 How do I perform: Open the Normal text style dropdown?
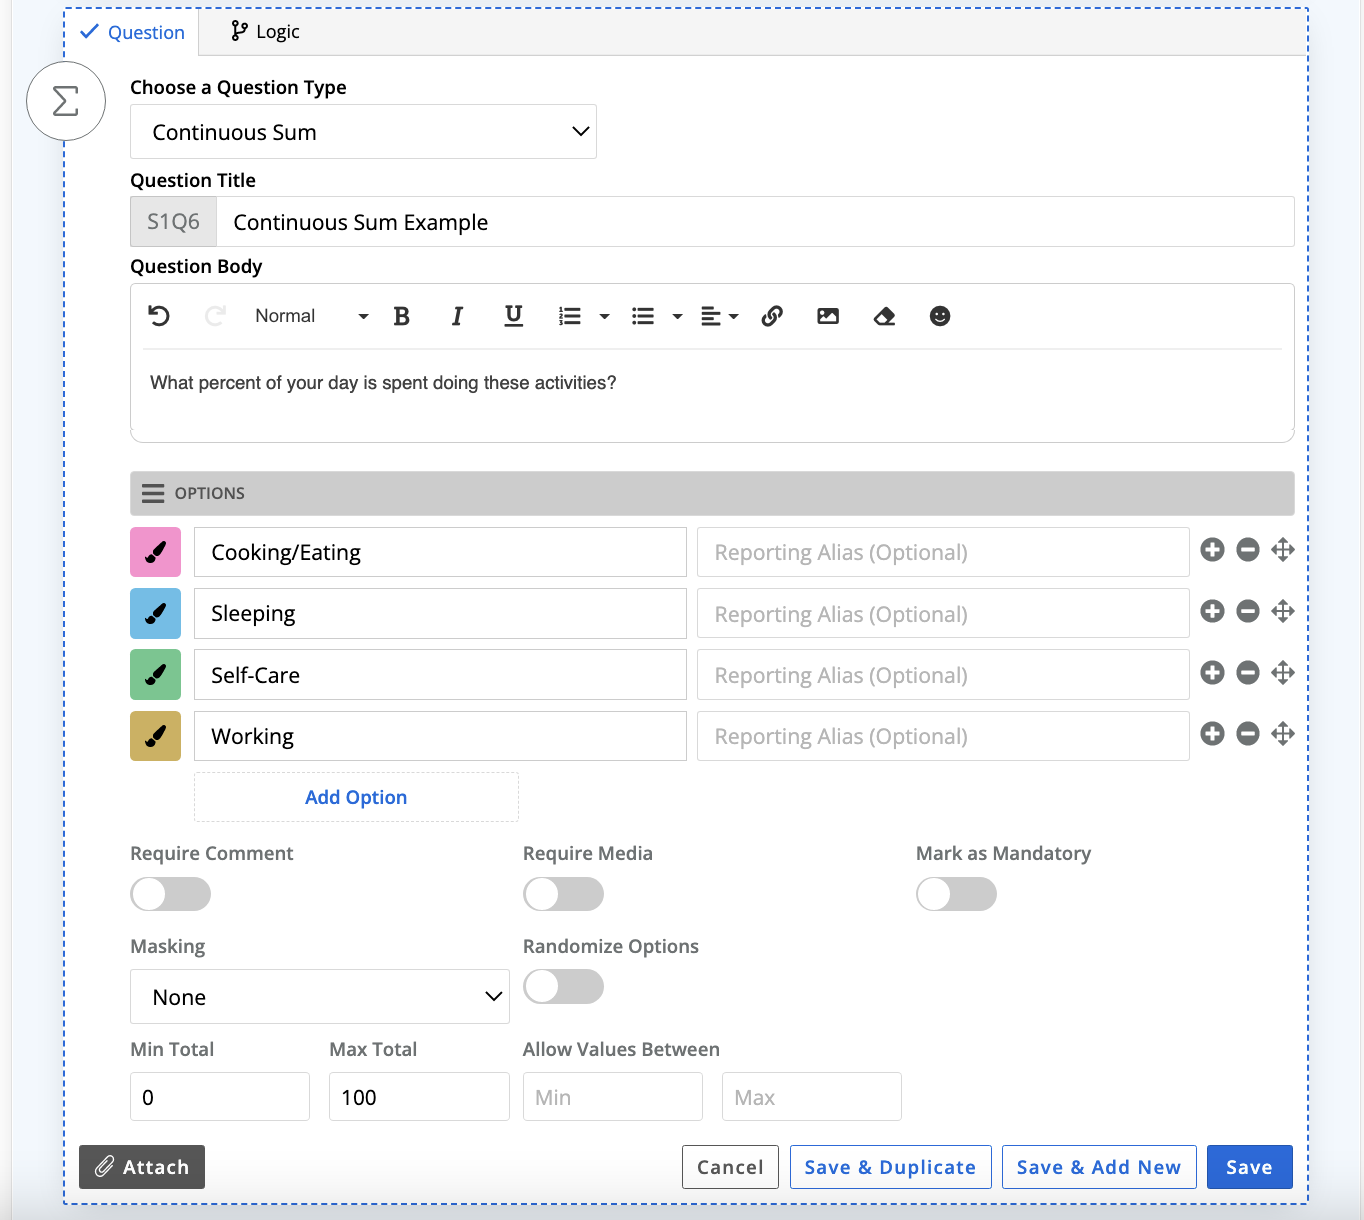click(x=311, y=316)
